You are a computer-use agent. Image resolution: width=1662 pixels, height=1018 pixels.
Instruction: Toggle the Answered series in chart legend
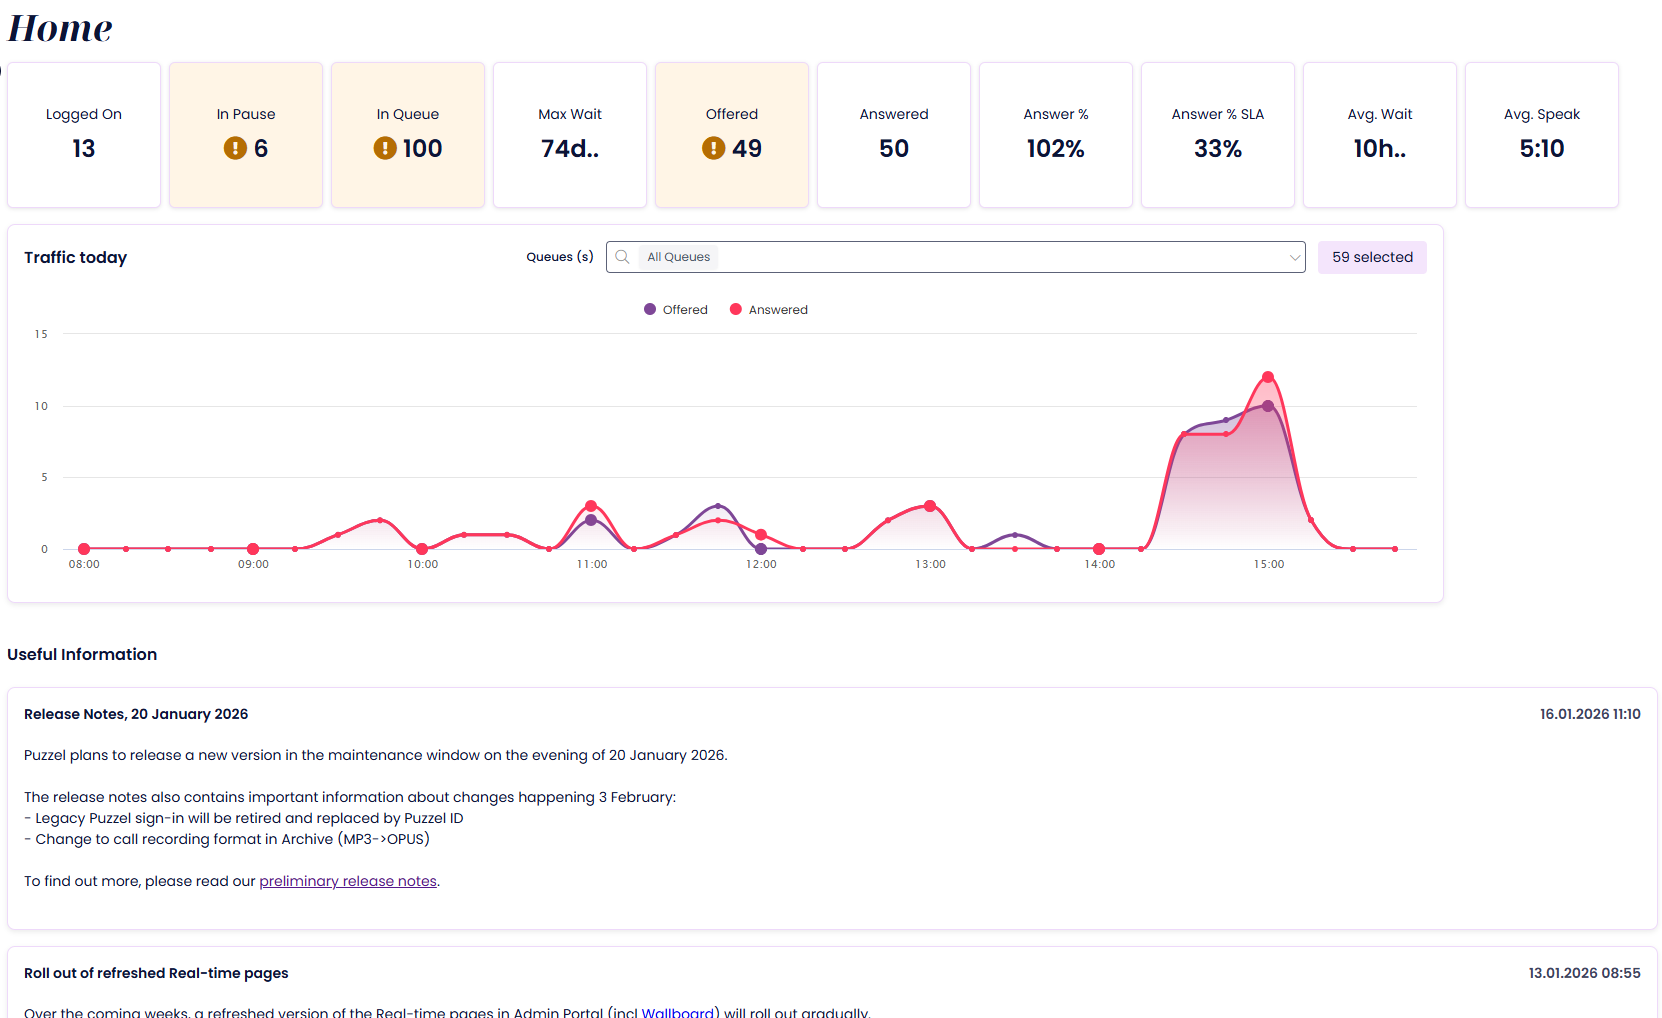[x=769, y=310]
